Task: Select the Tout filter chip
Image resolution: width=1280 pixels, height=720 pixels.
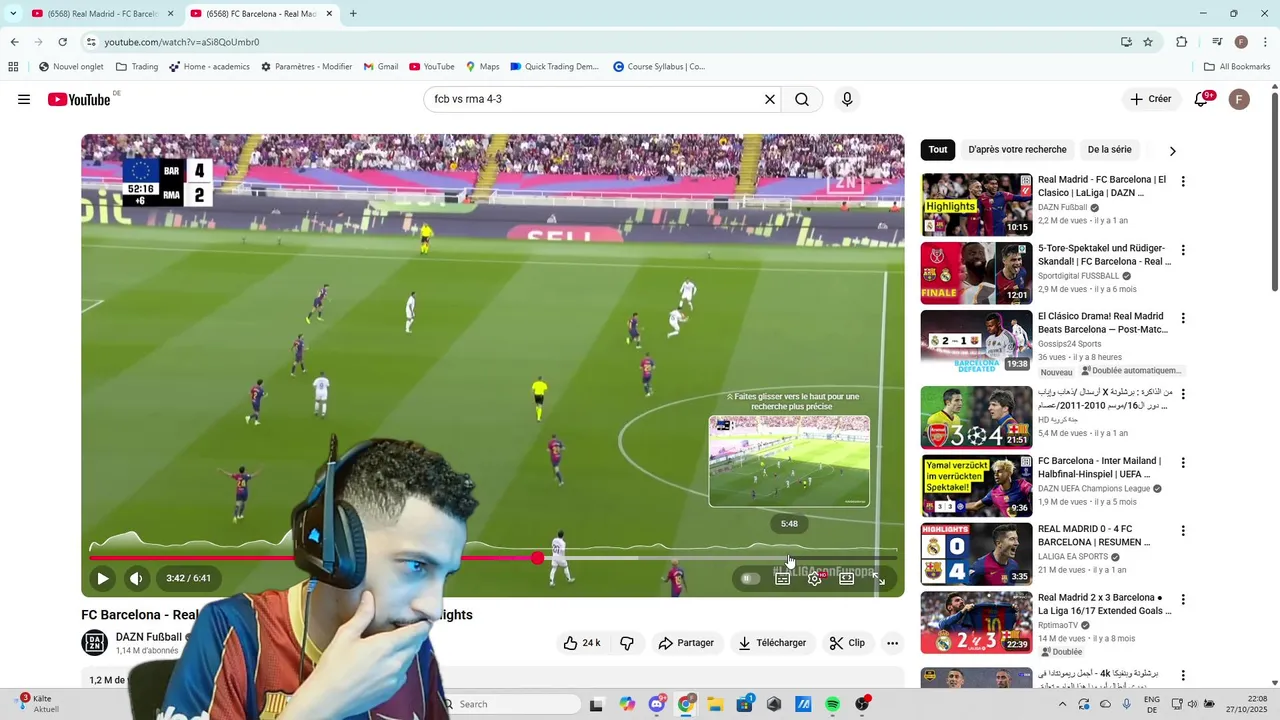Action: [938, 150]
